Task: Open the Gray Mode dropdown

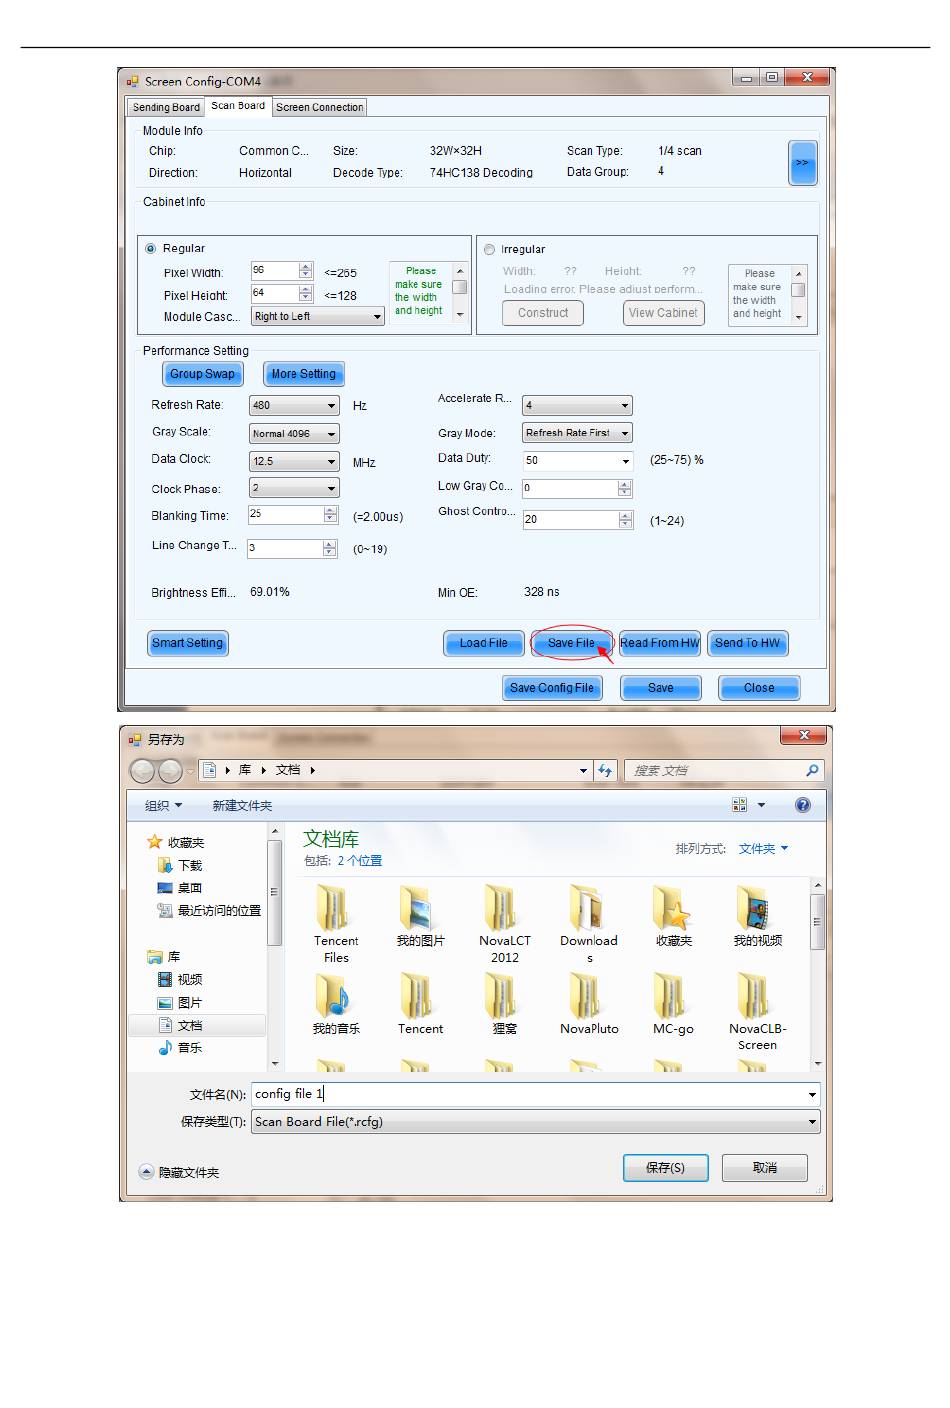Action: (624, 433)
